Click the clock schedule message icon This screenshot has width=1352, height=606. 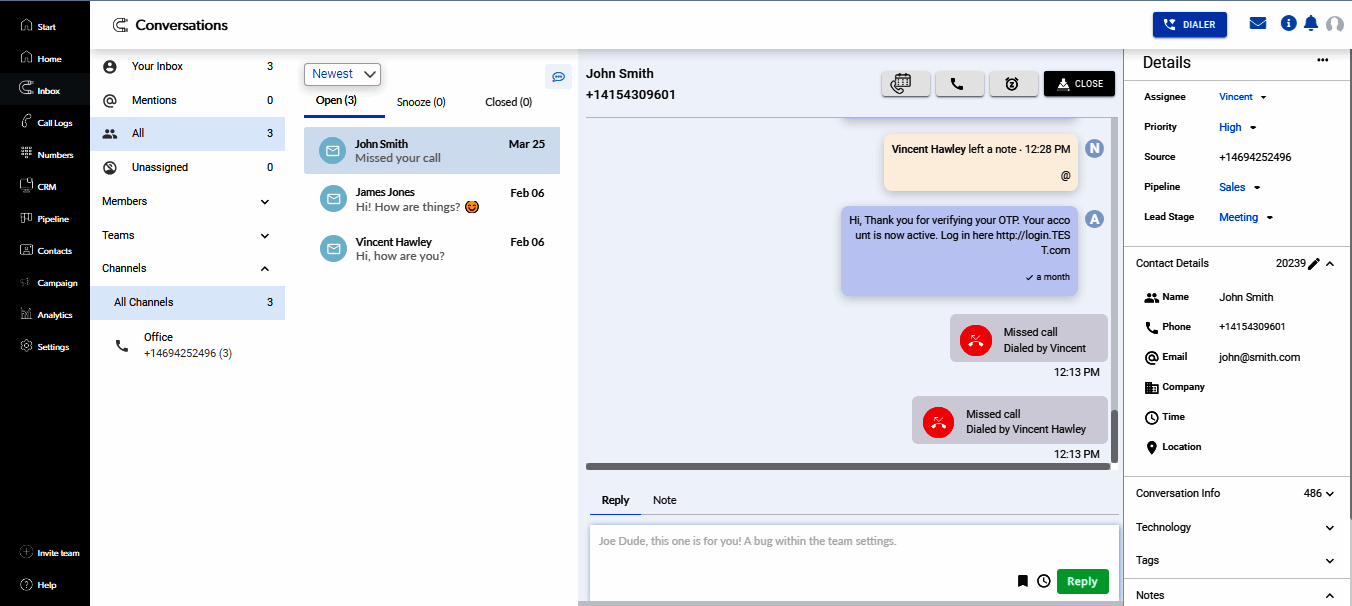1043,581
